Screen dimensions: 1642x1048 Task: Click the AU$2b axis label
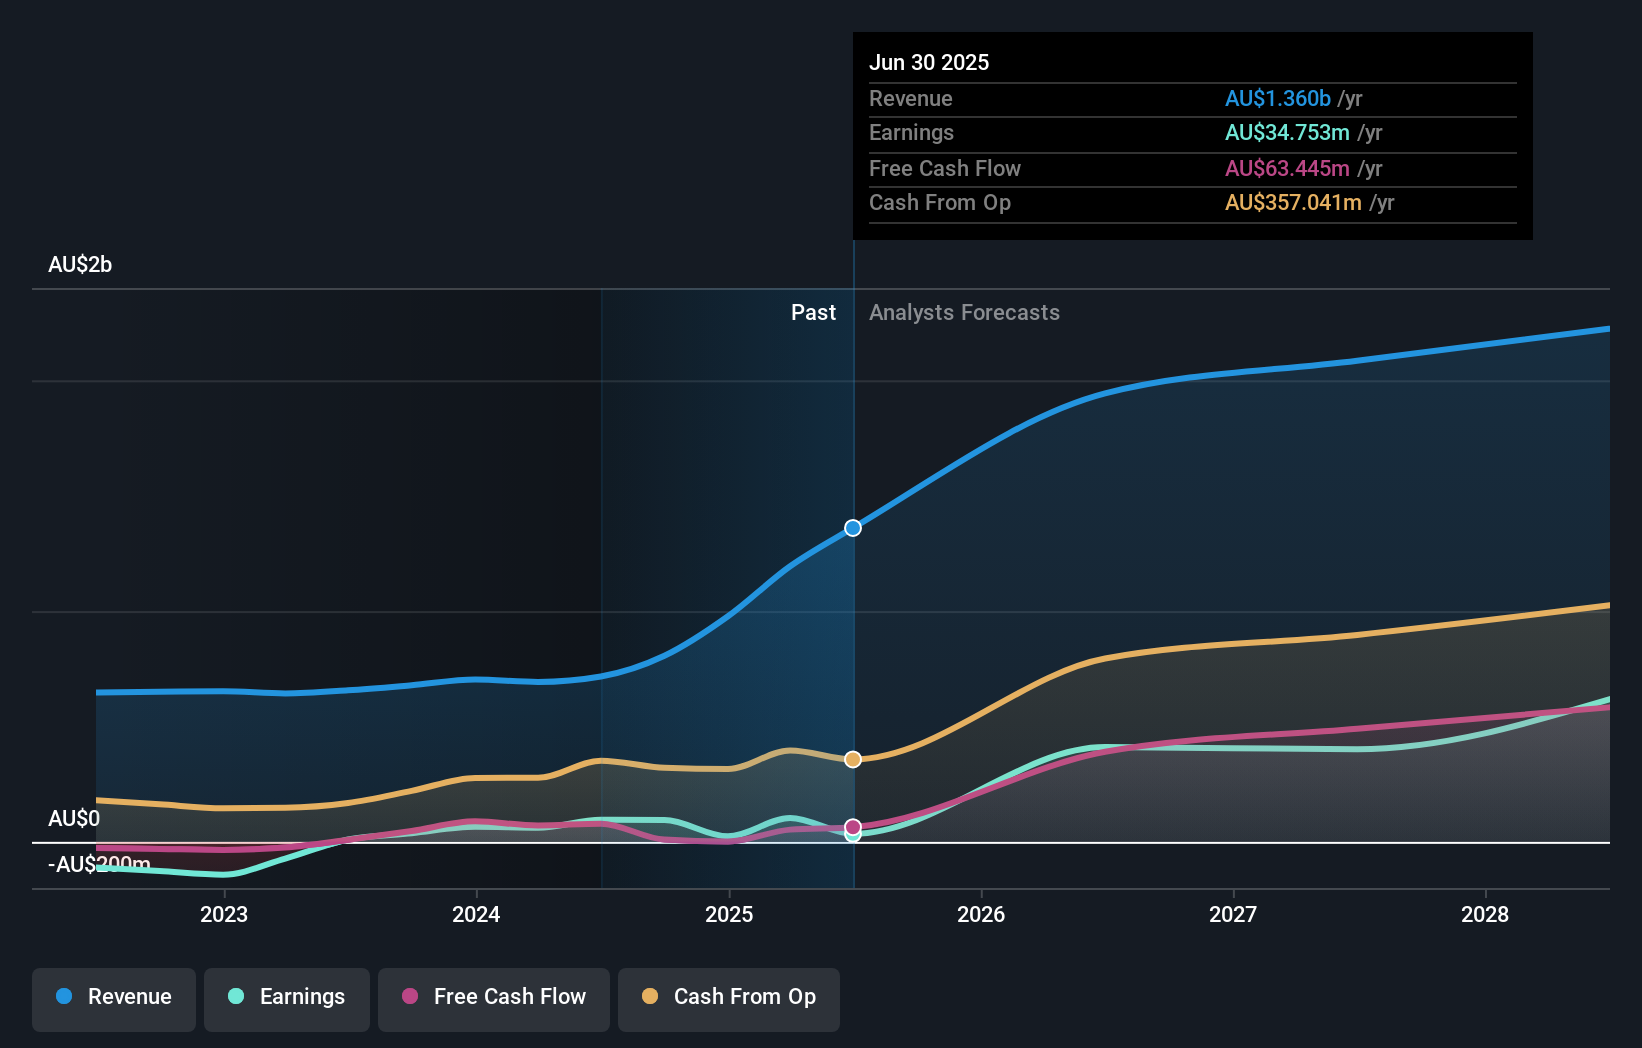click(80, 264)
